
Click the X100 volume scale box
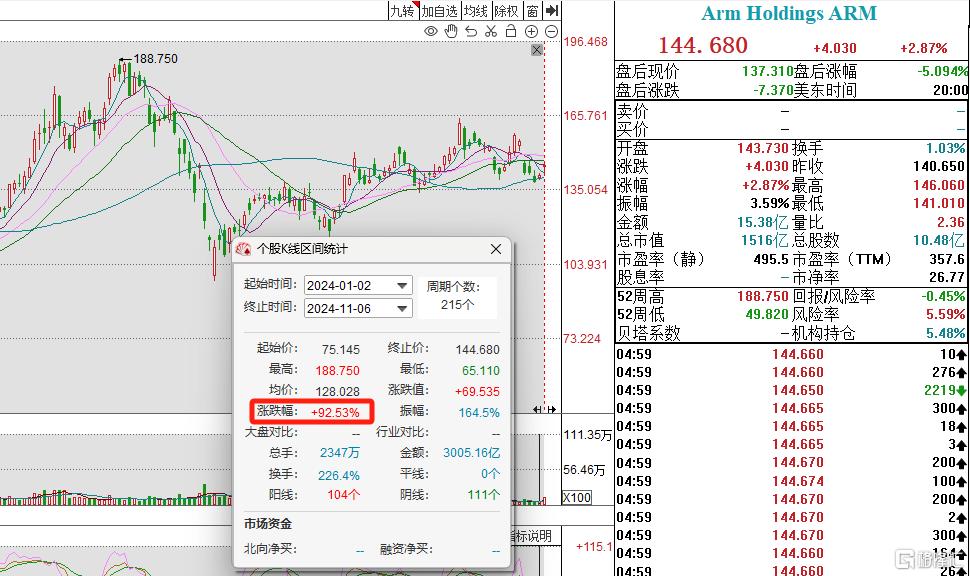[x=577, y=497]
